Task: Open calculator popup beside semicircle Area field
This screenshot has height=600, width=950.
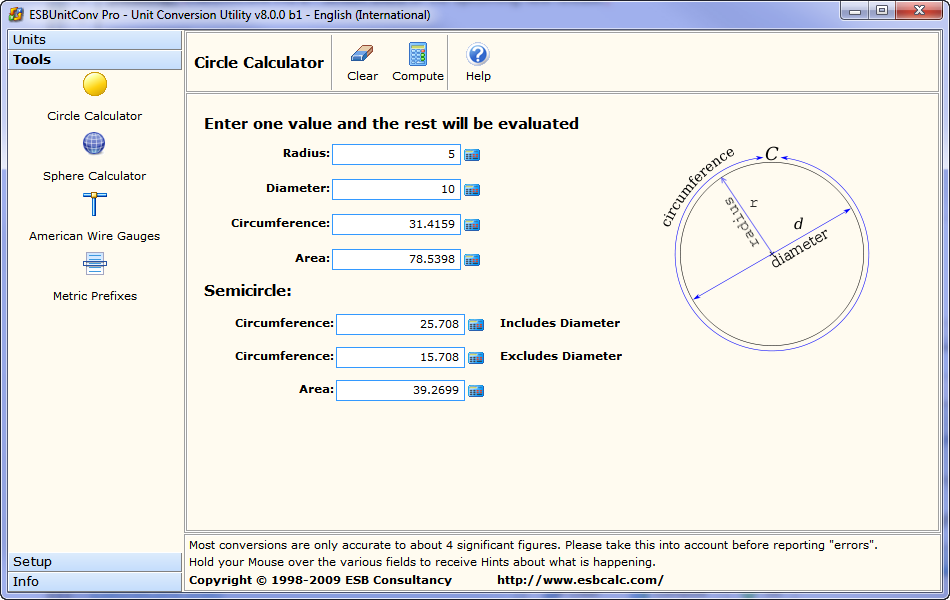Action: point(476,391)
